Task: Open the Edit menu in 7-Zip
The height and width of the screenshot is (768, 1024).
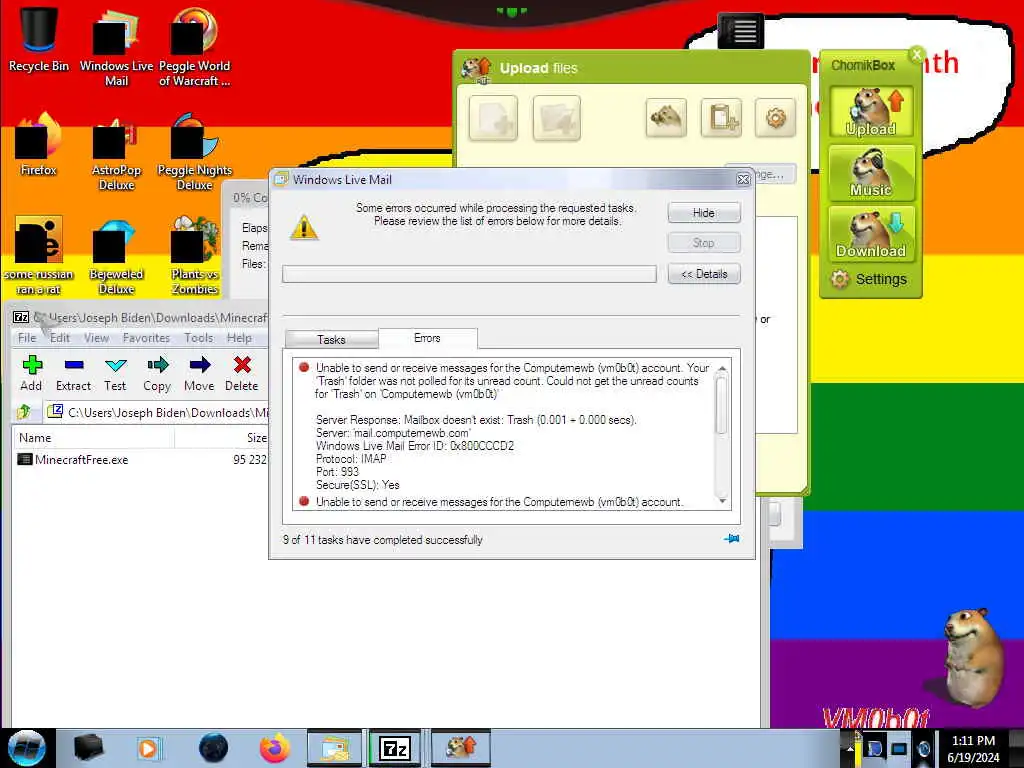Action: [59, 338]
